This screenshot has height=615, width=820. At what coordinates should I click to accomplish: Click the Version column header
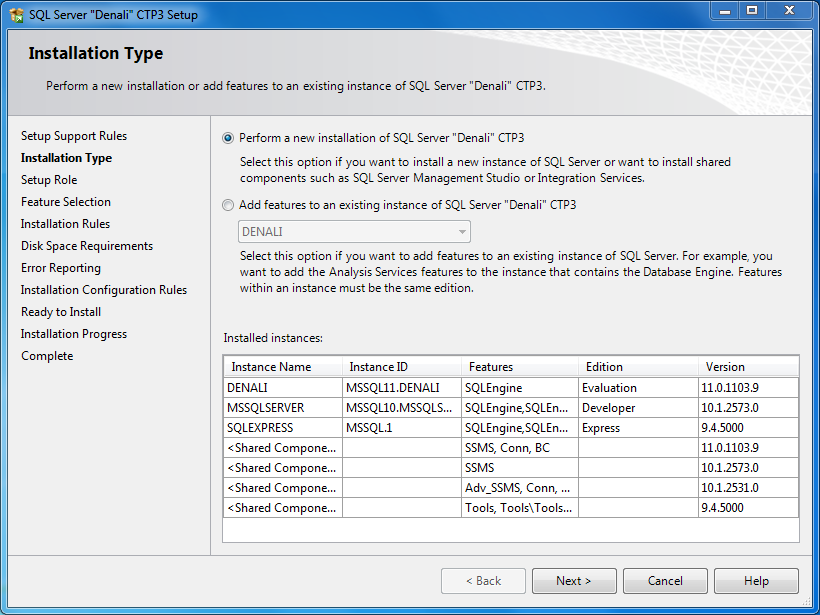748,367
